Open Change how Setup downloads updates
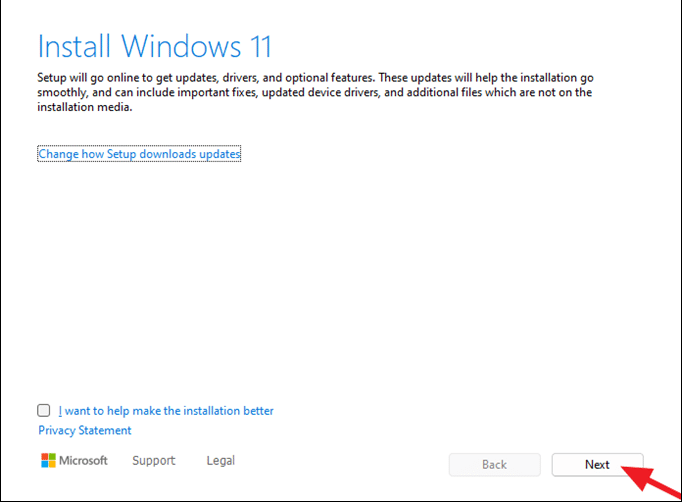The width and height of the screenshot is (682, 502). 139,154
